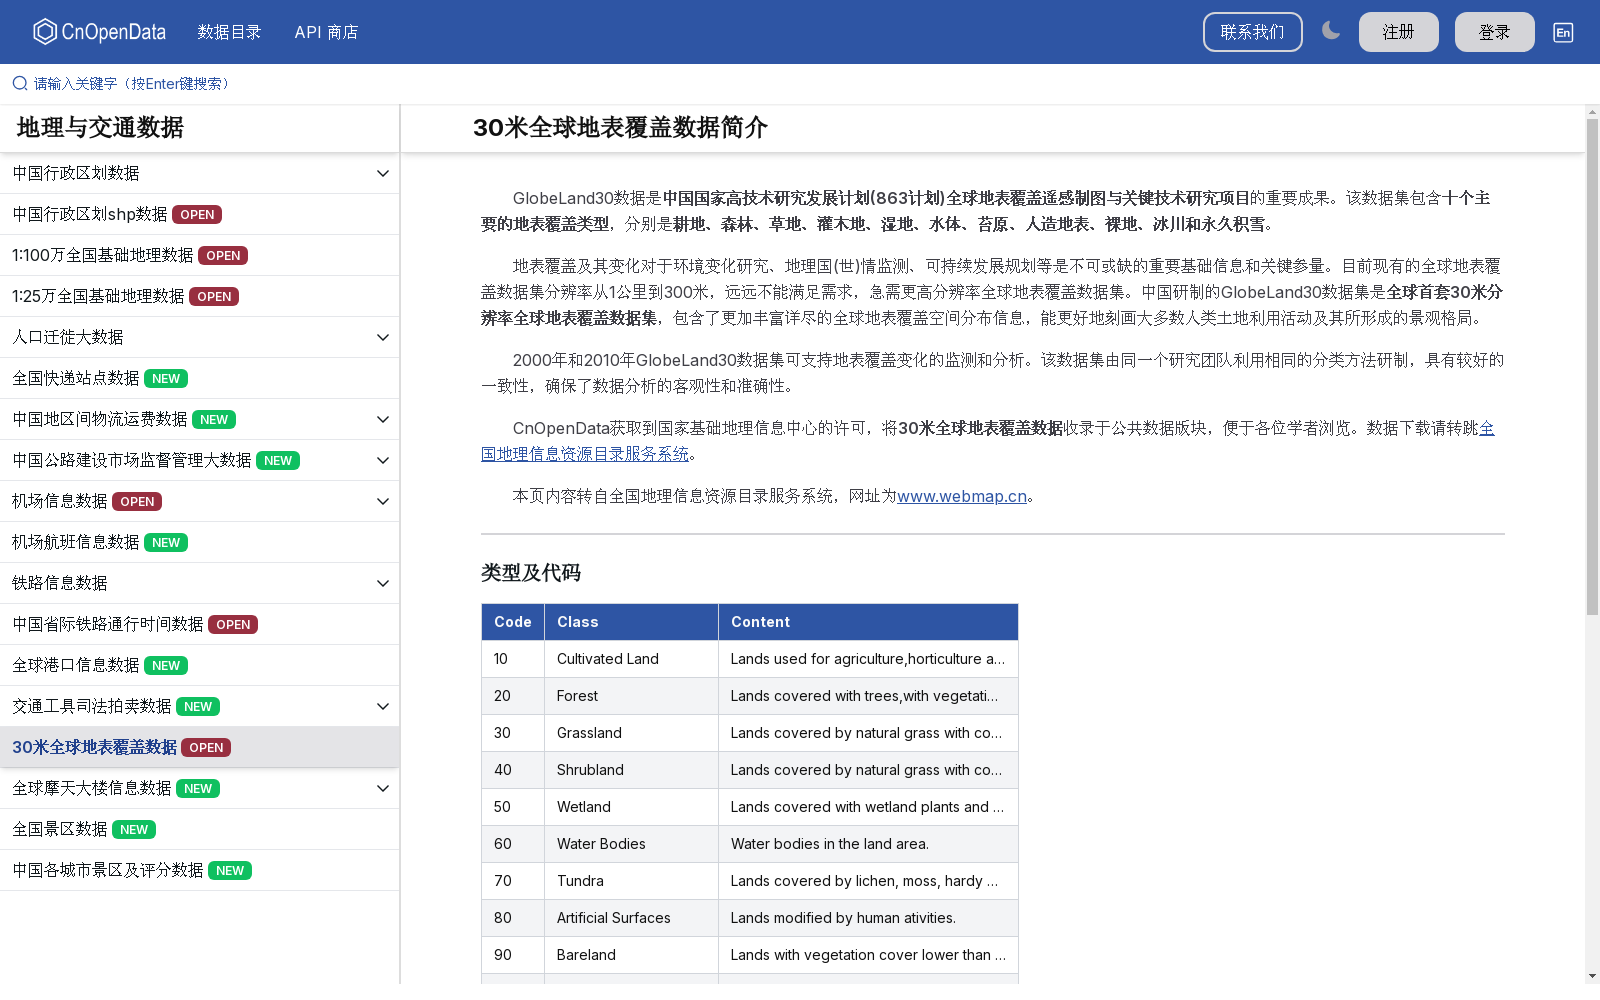Toggle dark mode moon icon
This screenshot has width=1600, height=1000.
tap(1331, 31)
